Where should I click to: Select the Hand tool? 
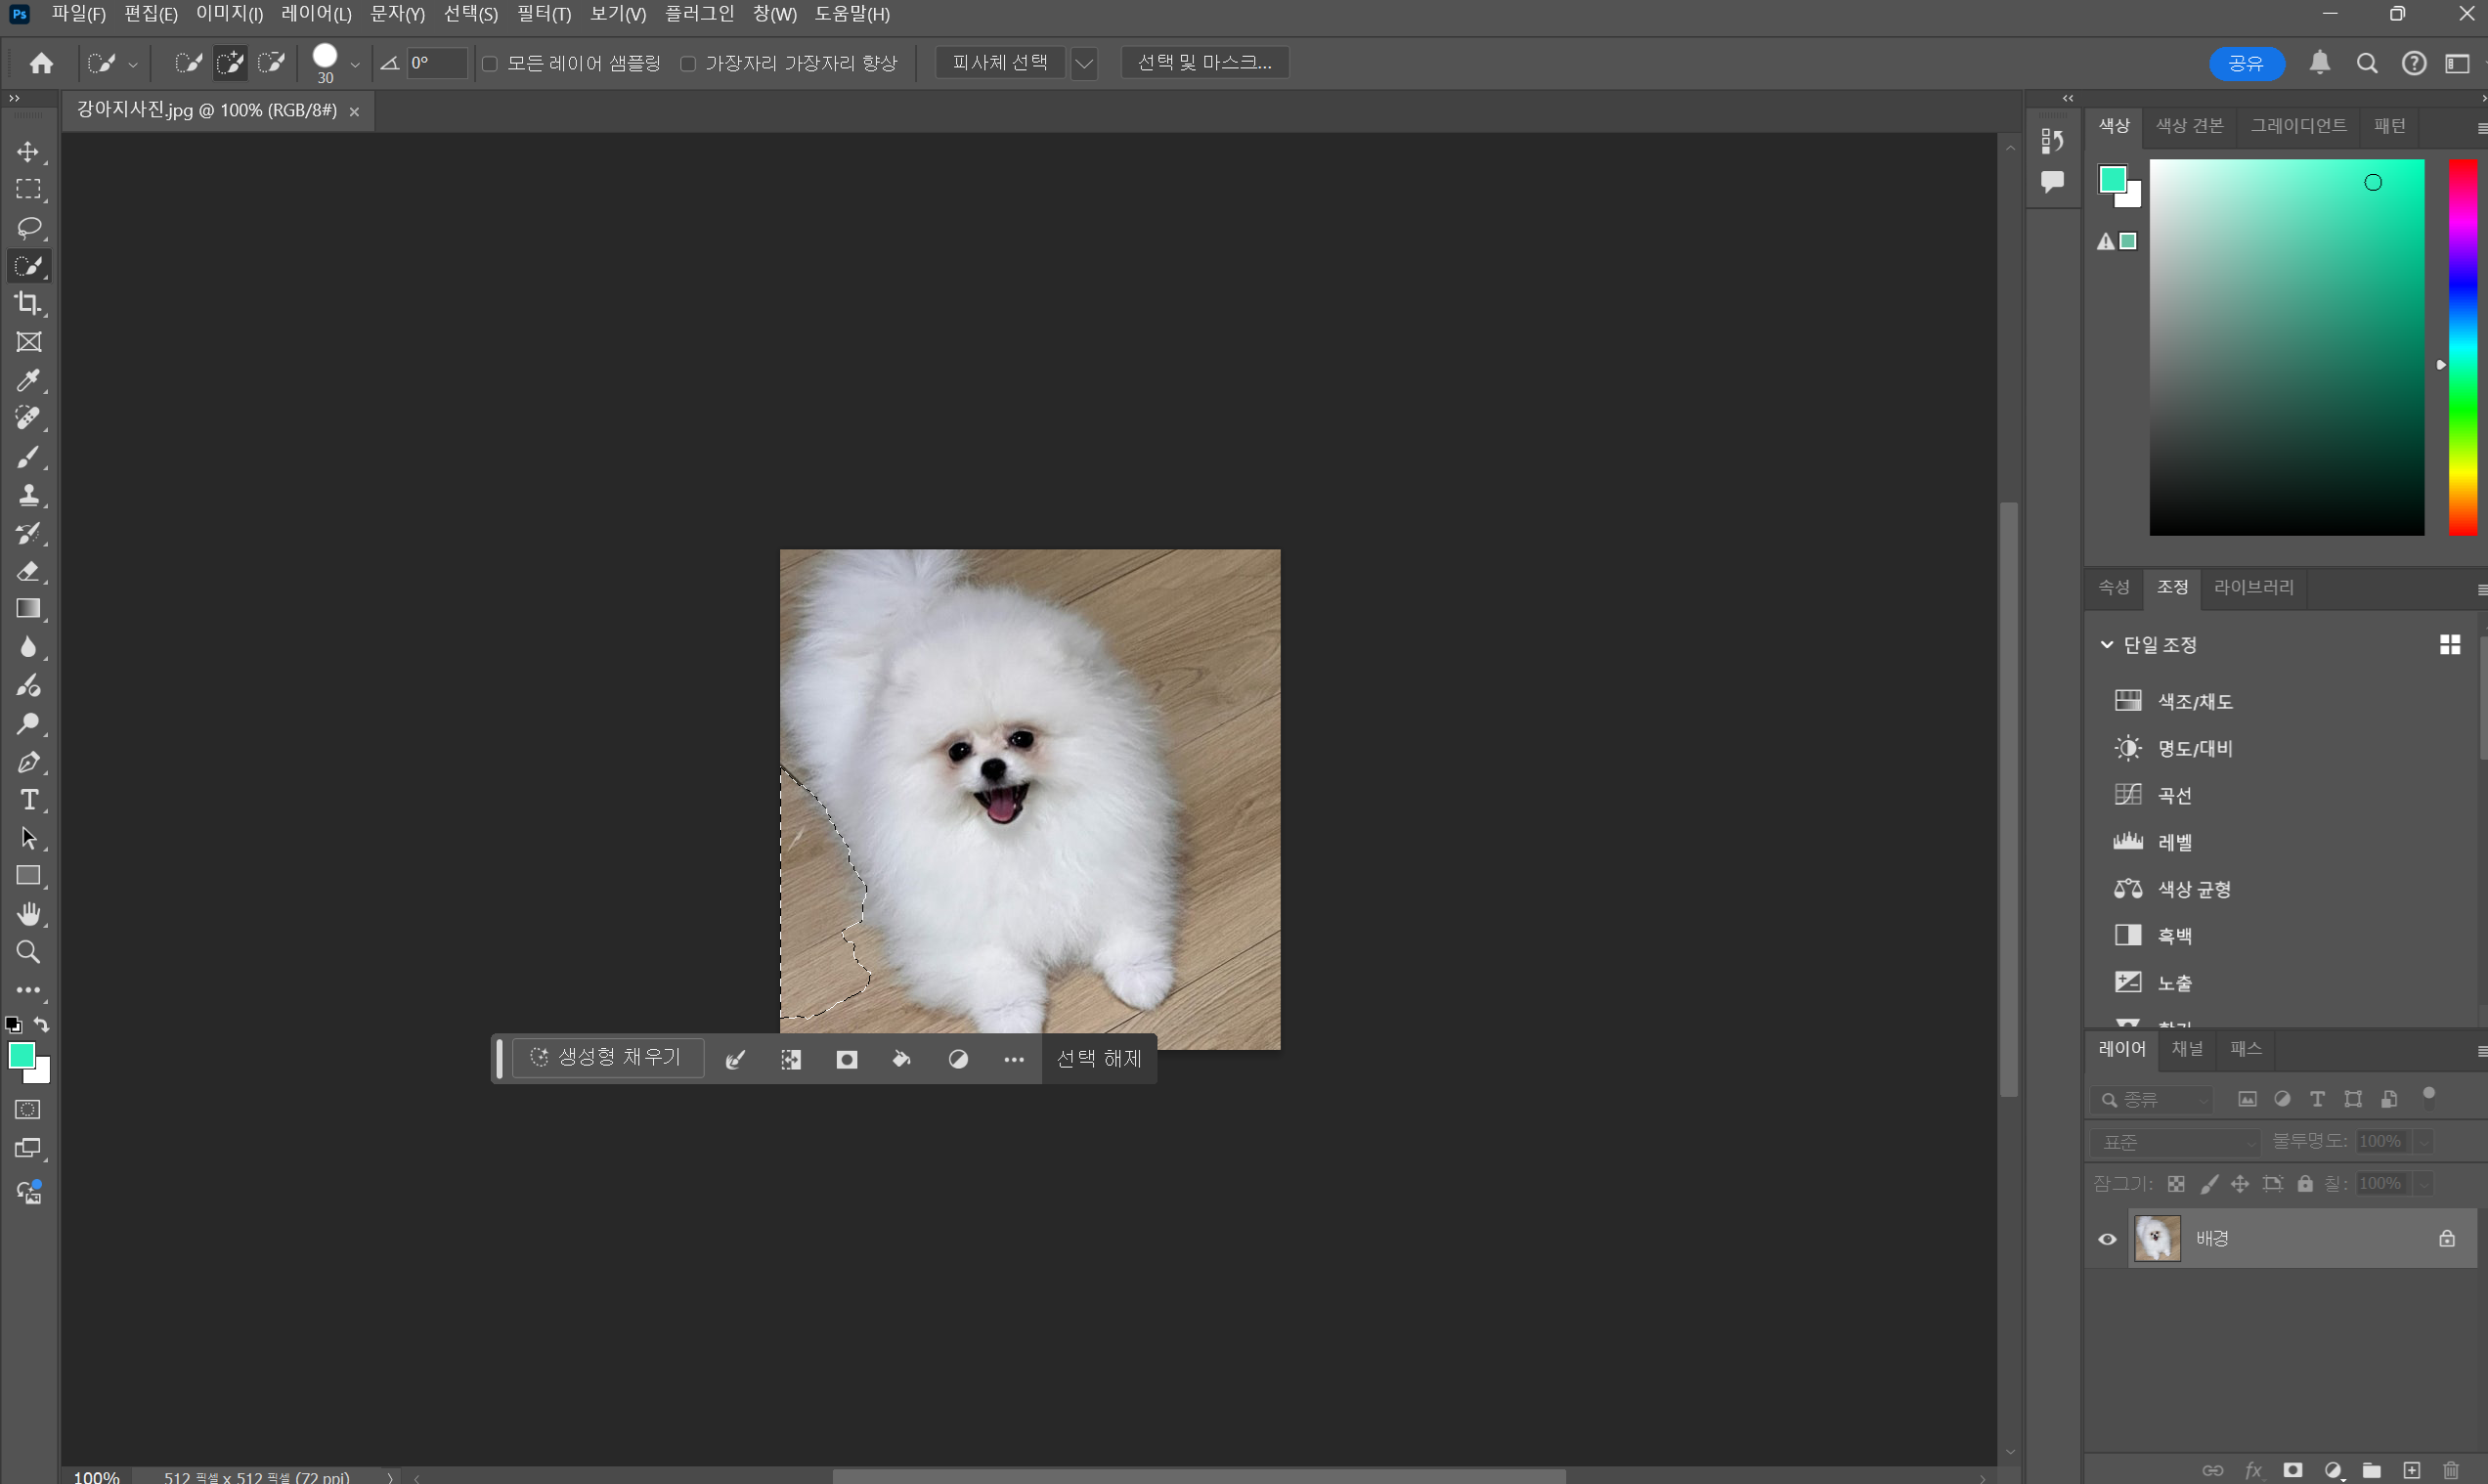pyautogui.click(x=28, y=914)
